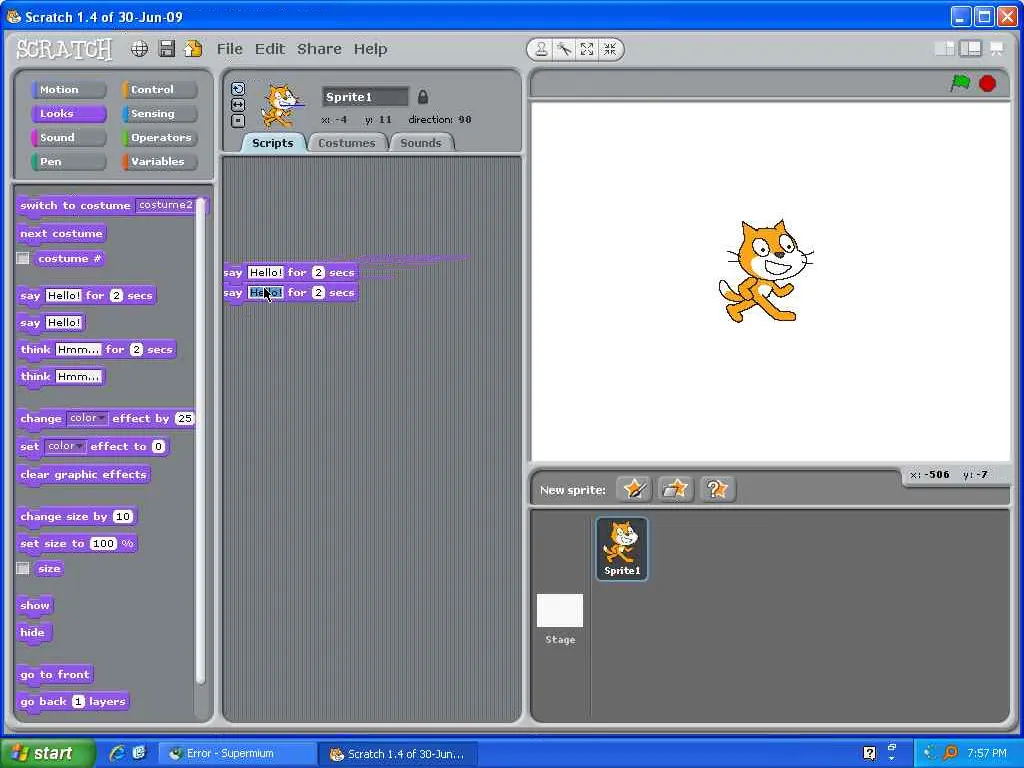
Task: Set rotation style to can rotate
Action: [238, 89]
